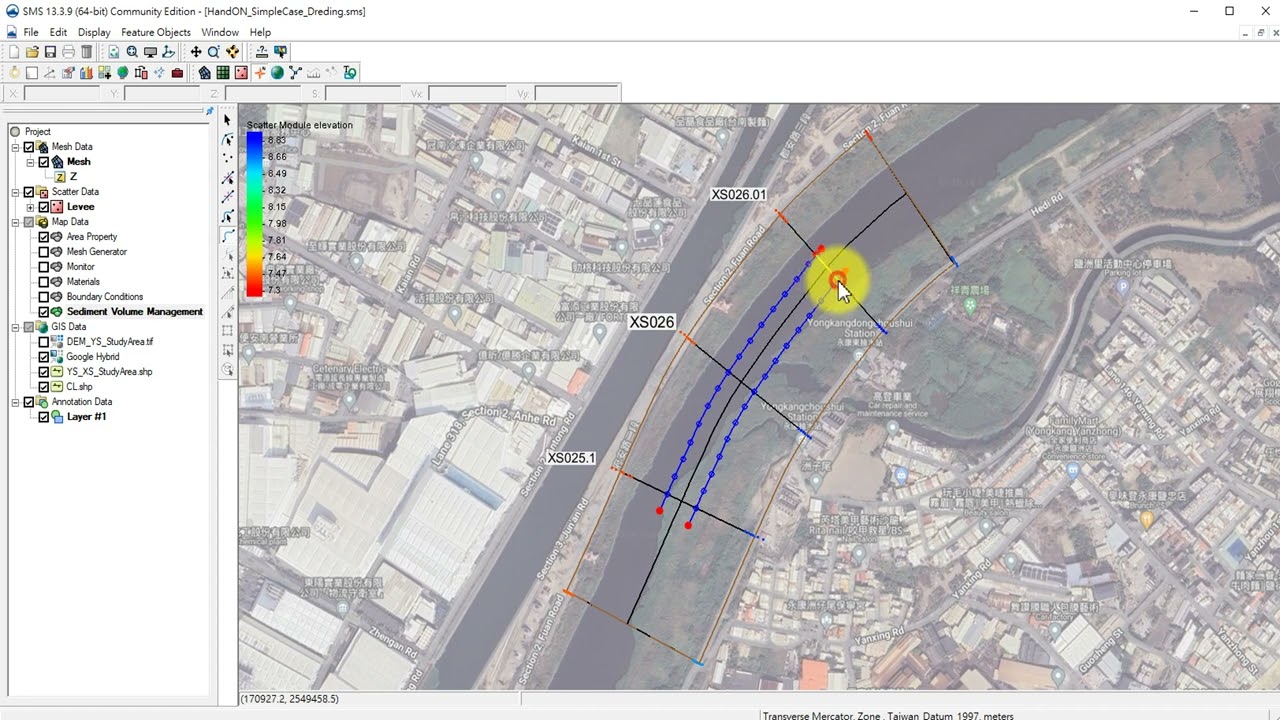
Task: Click the X coordinate input field
Action: click(x=61, y=93)
